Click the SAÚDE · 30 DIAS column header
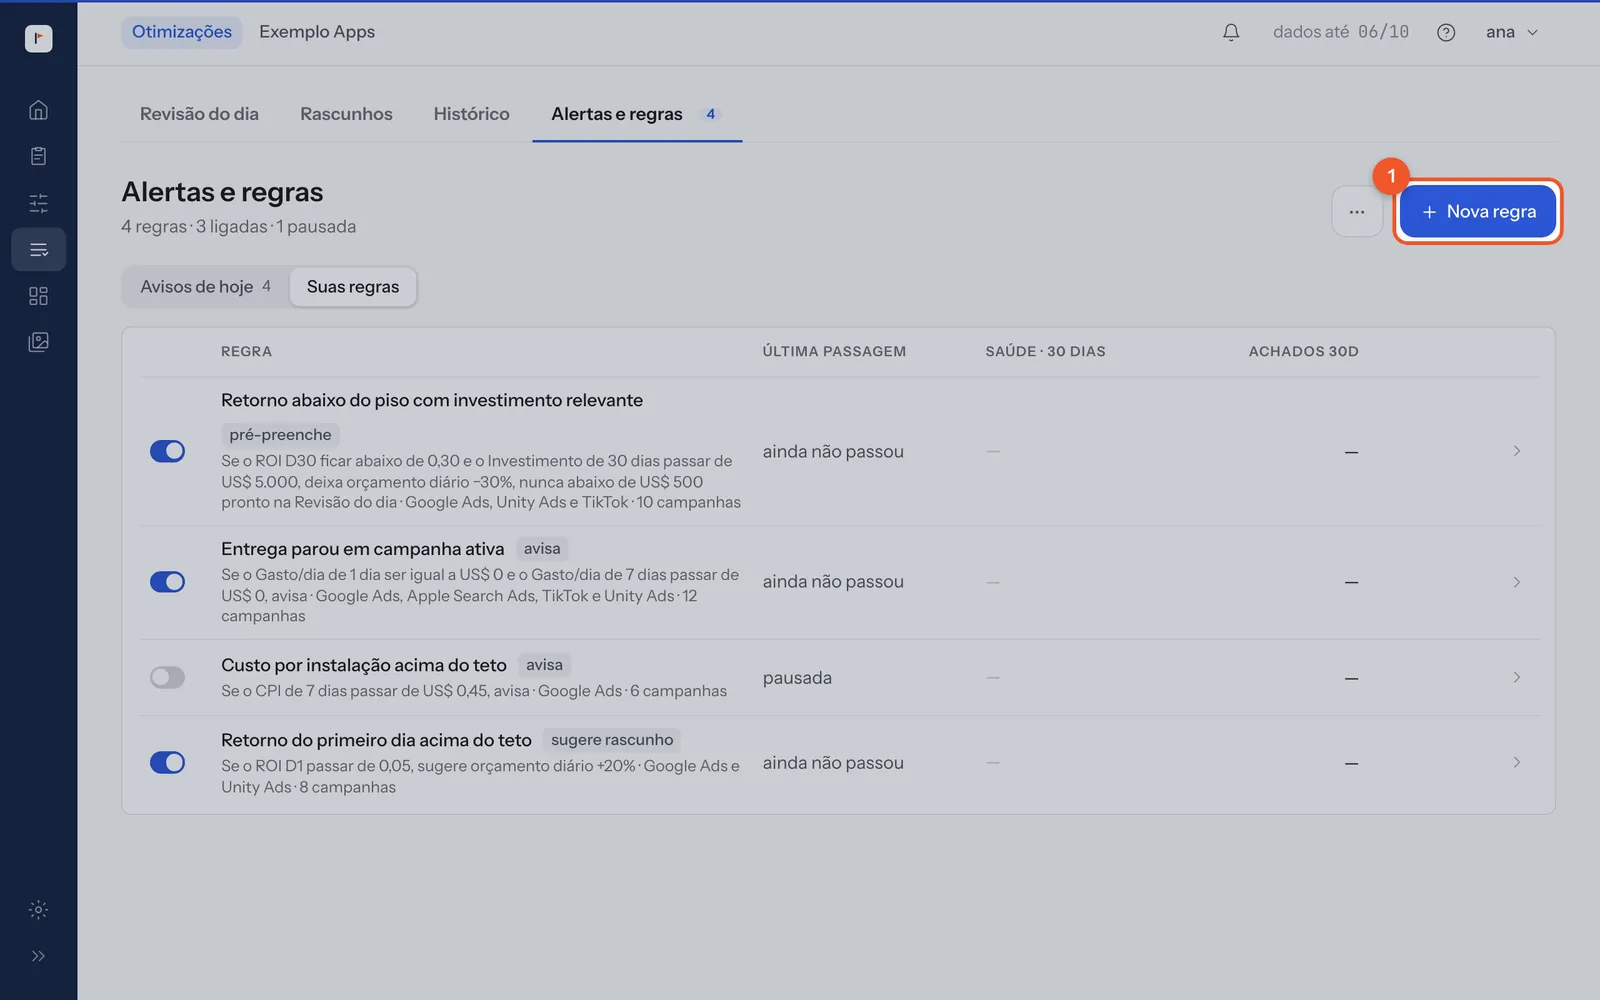 [1045, 352]
